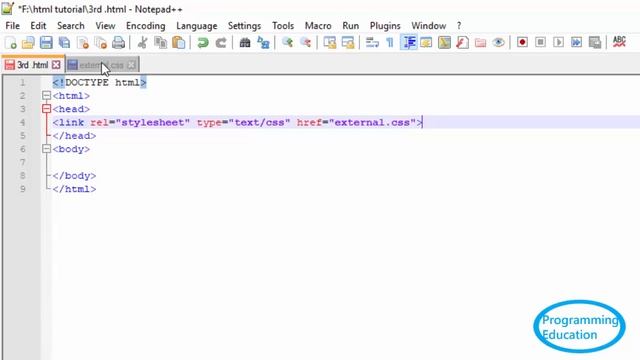
Task: Open the File menu
Action: (x=12, y=26)
